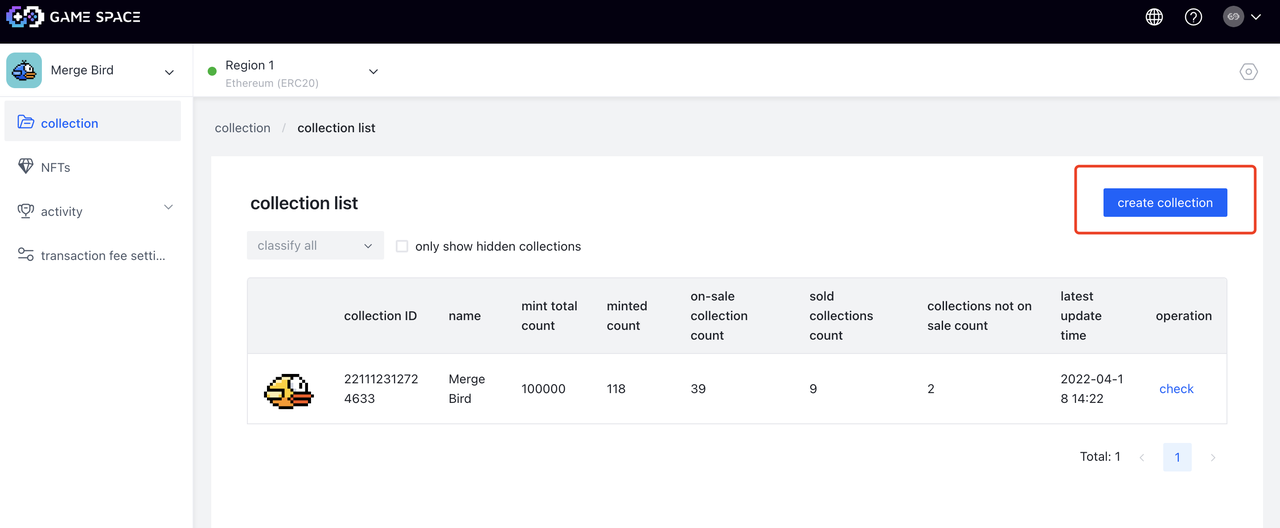Expand the Region 1 network selector
Image resolution: width=1280 pixels, height=528 pixels.
pyautogui.click(x=373, y=72)
